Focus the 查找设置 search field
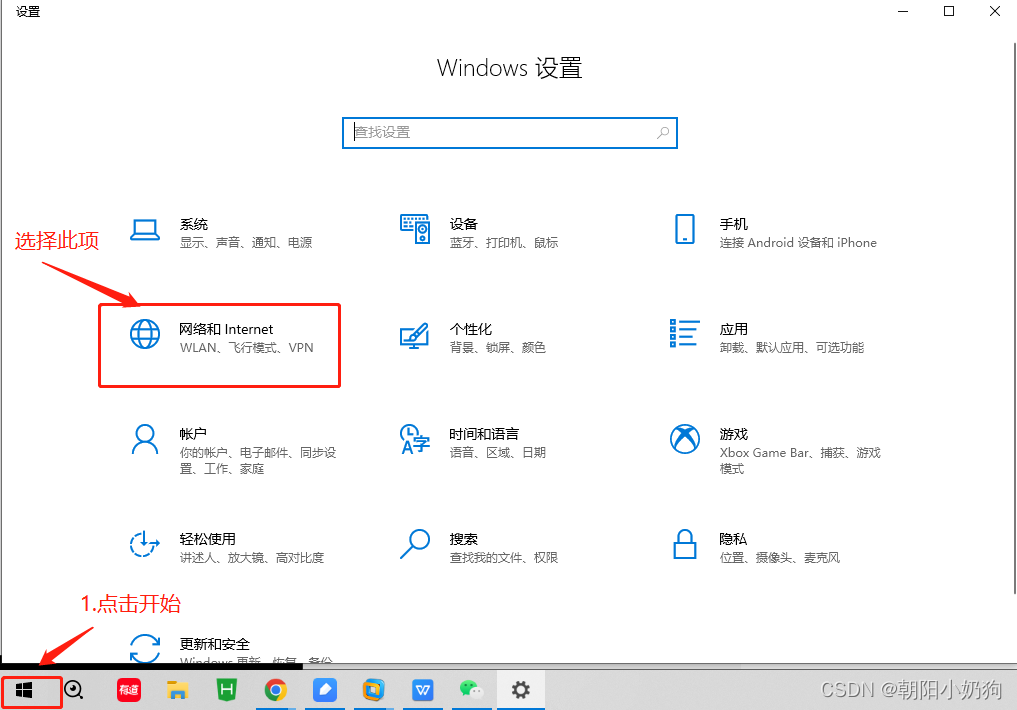1017x710 pixels. (510, 133)
